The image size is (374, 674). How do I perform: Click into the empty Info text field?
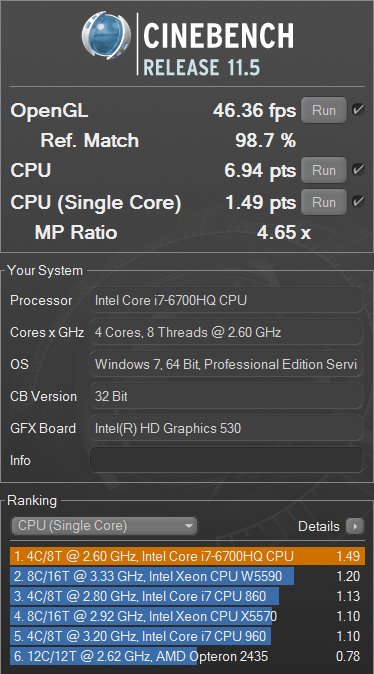point(227,460)
